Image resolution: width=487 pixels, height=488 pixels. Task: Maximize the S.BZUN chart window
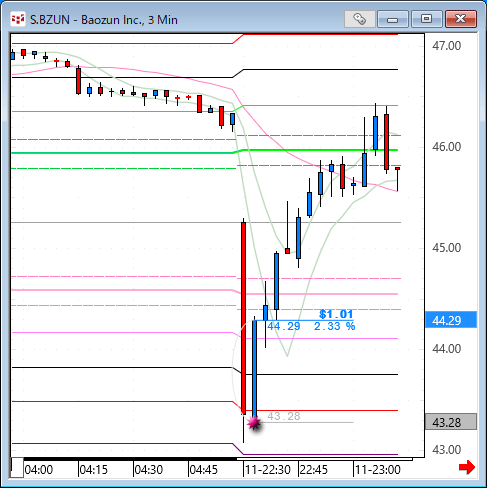coord(426,19)
